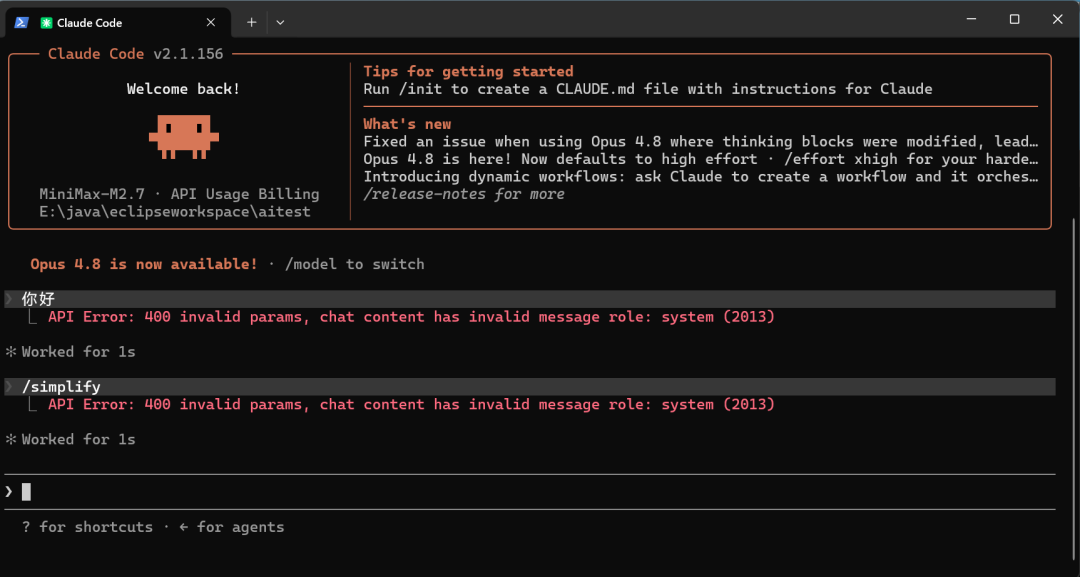Click the PowerShell icon in the tab

point(21,23)
